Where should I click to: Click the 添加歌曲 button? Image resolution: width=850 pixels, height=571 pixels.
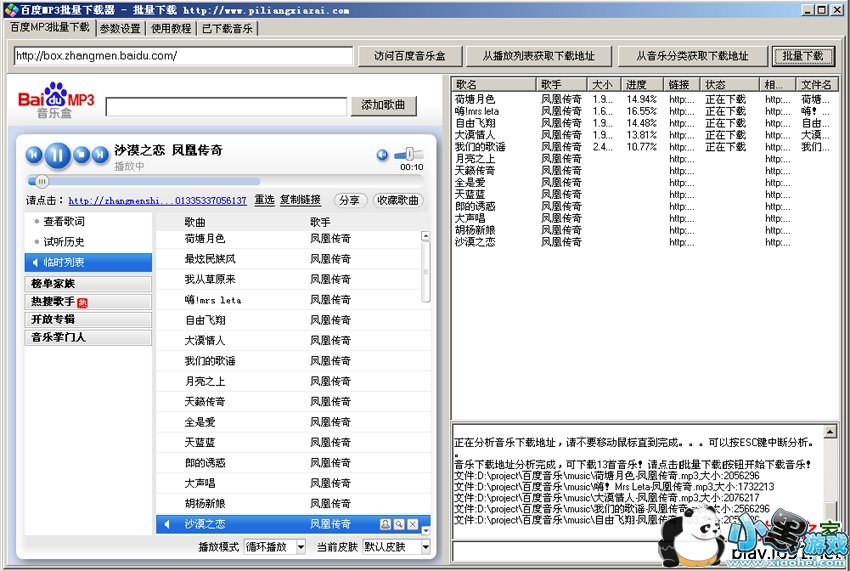(383, 105)
